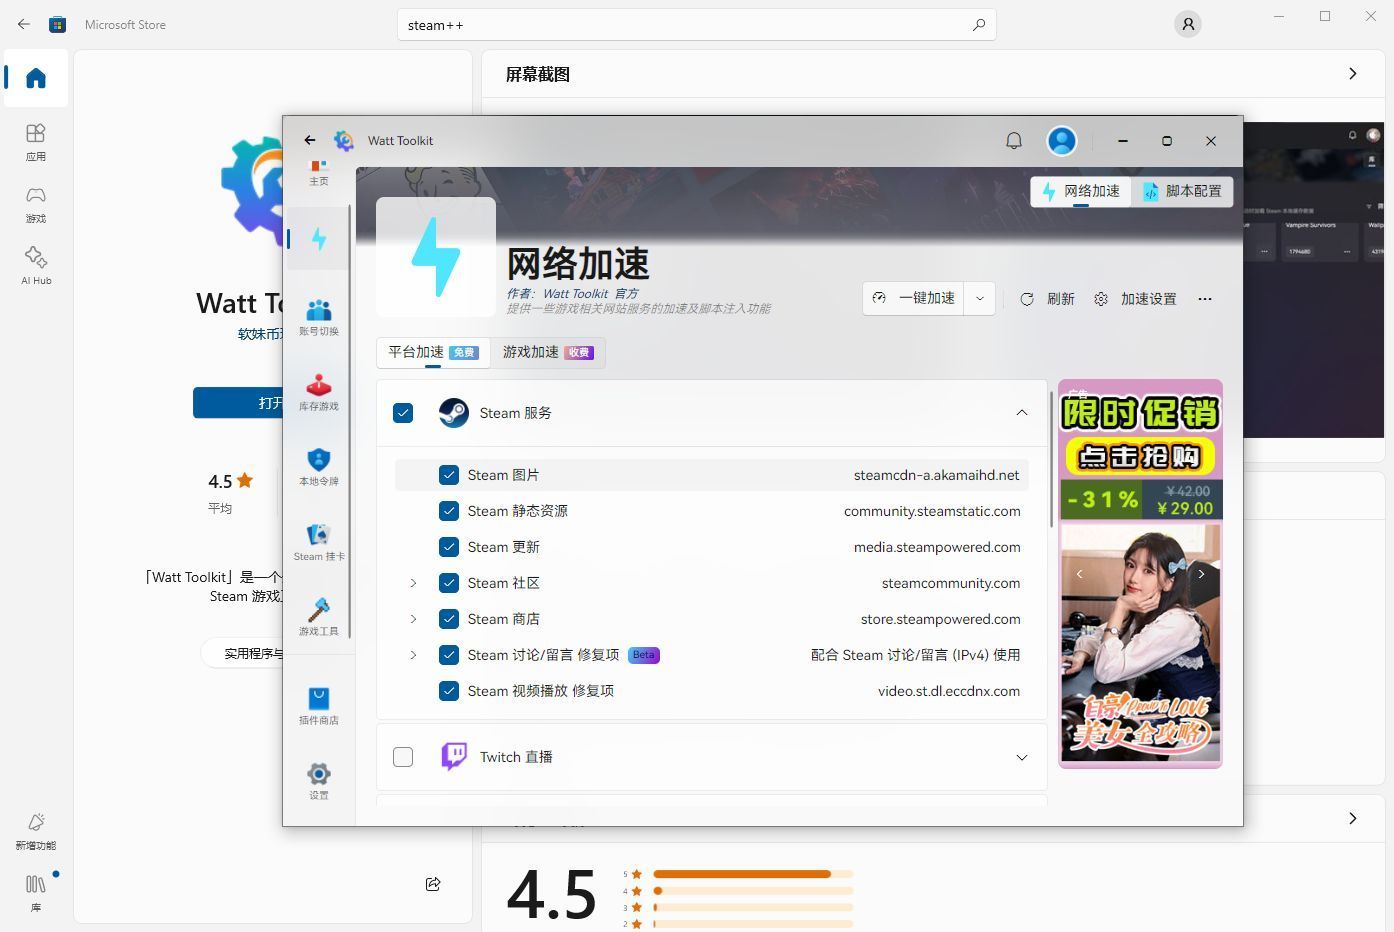Switch to the 平台加速 tab
This screenshot has height=932, width=1394.
point(433,352)
